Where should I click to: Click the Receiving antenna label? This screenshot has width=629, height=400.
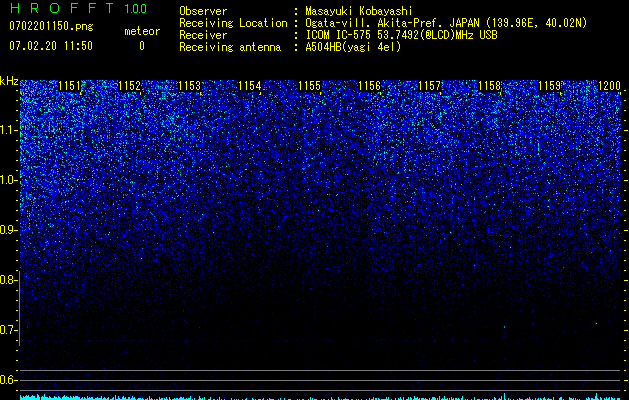coord(230,47)
